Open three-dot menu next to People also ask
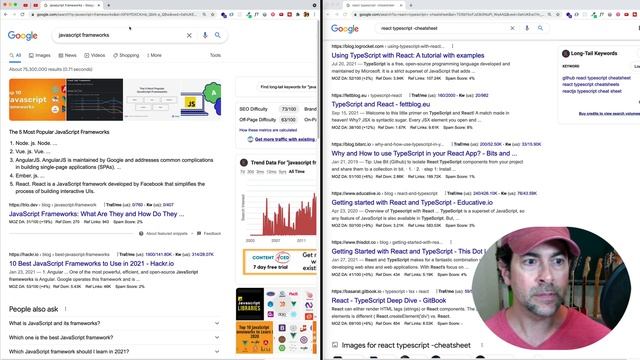 65,309
